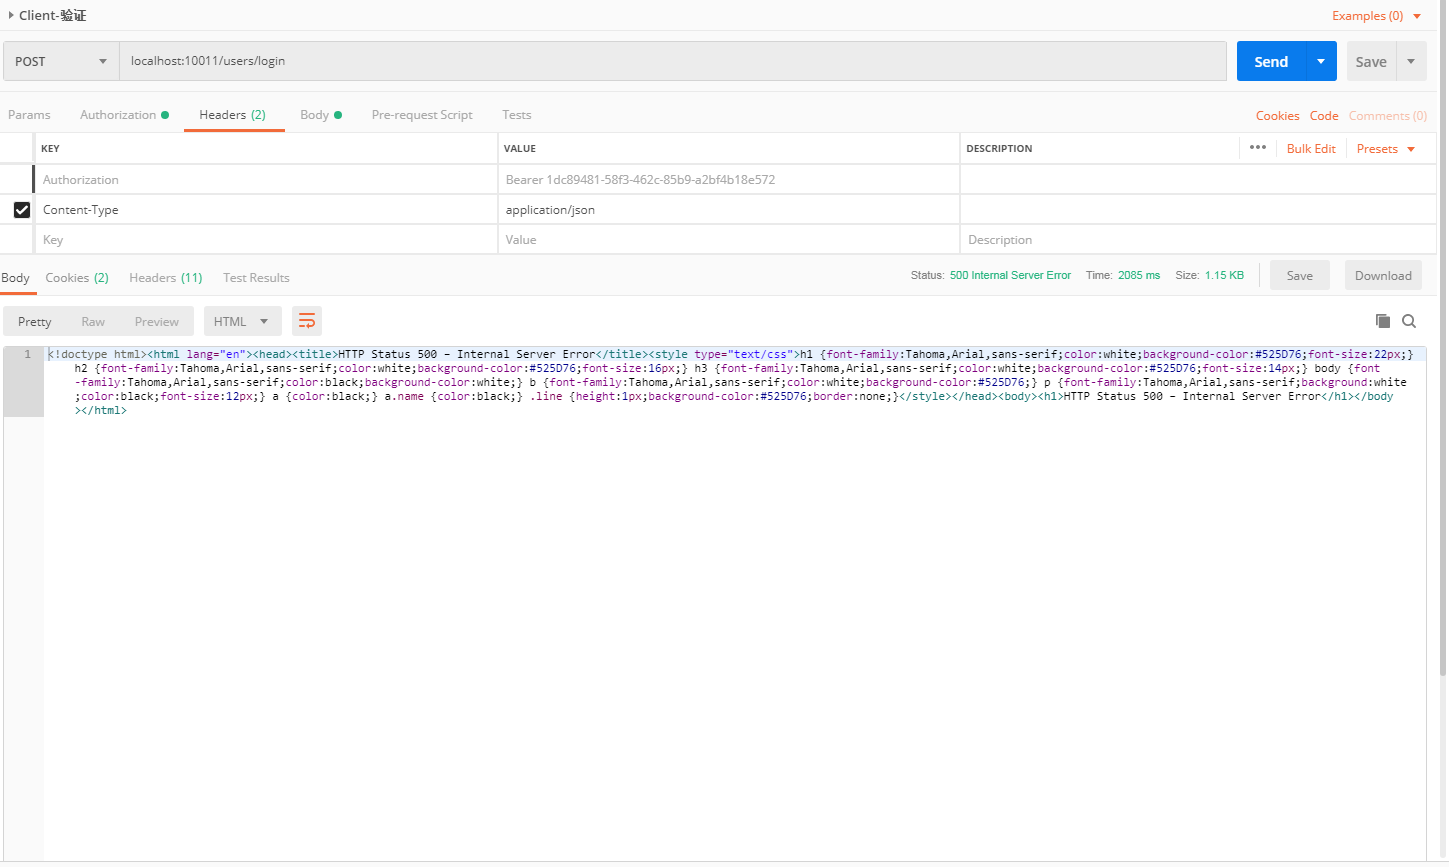Screen dimensions: 1449x867
Task: Open the dropdown arrow beside Send
Action: coord(1321,61)
